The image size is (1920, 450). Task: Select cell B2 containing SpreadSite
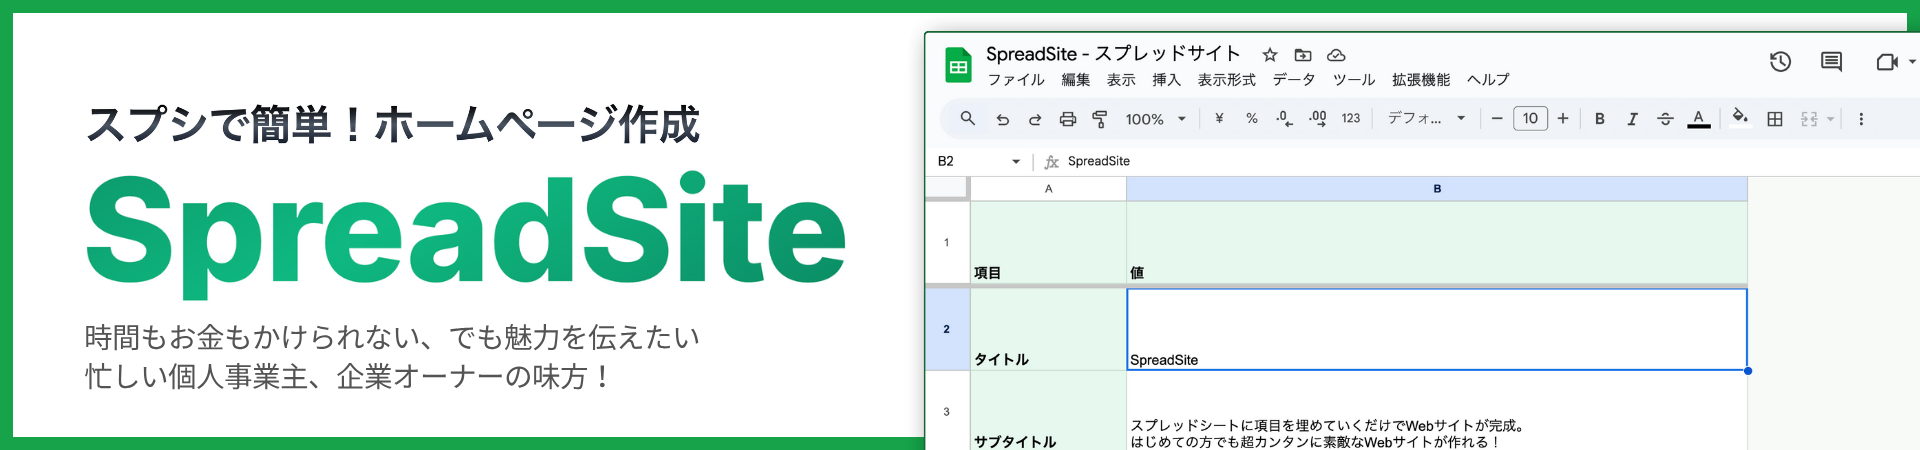click(x=1437, y=329)
